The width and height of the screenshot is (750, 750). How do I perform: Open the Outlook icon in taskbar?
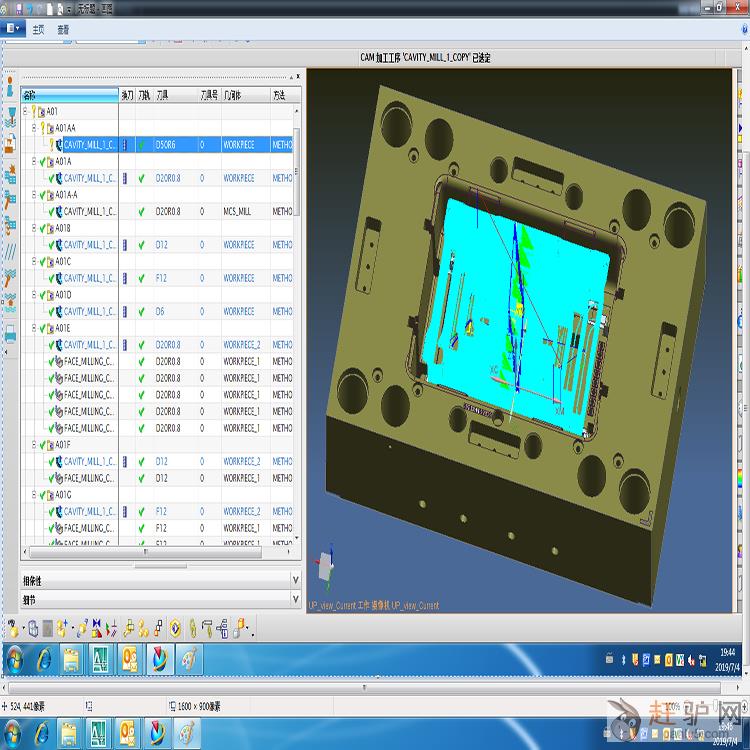pos(130,659)
